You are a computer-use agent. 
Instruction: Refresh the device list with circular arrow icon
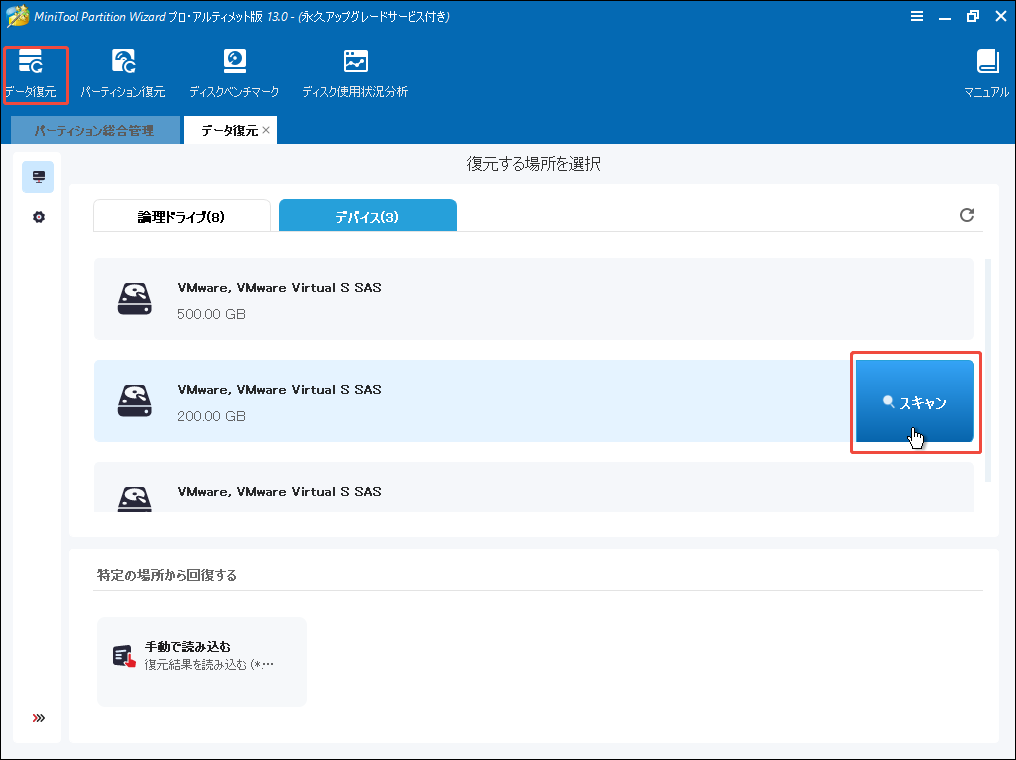[x=966, y=215]
